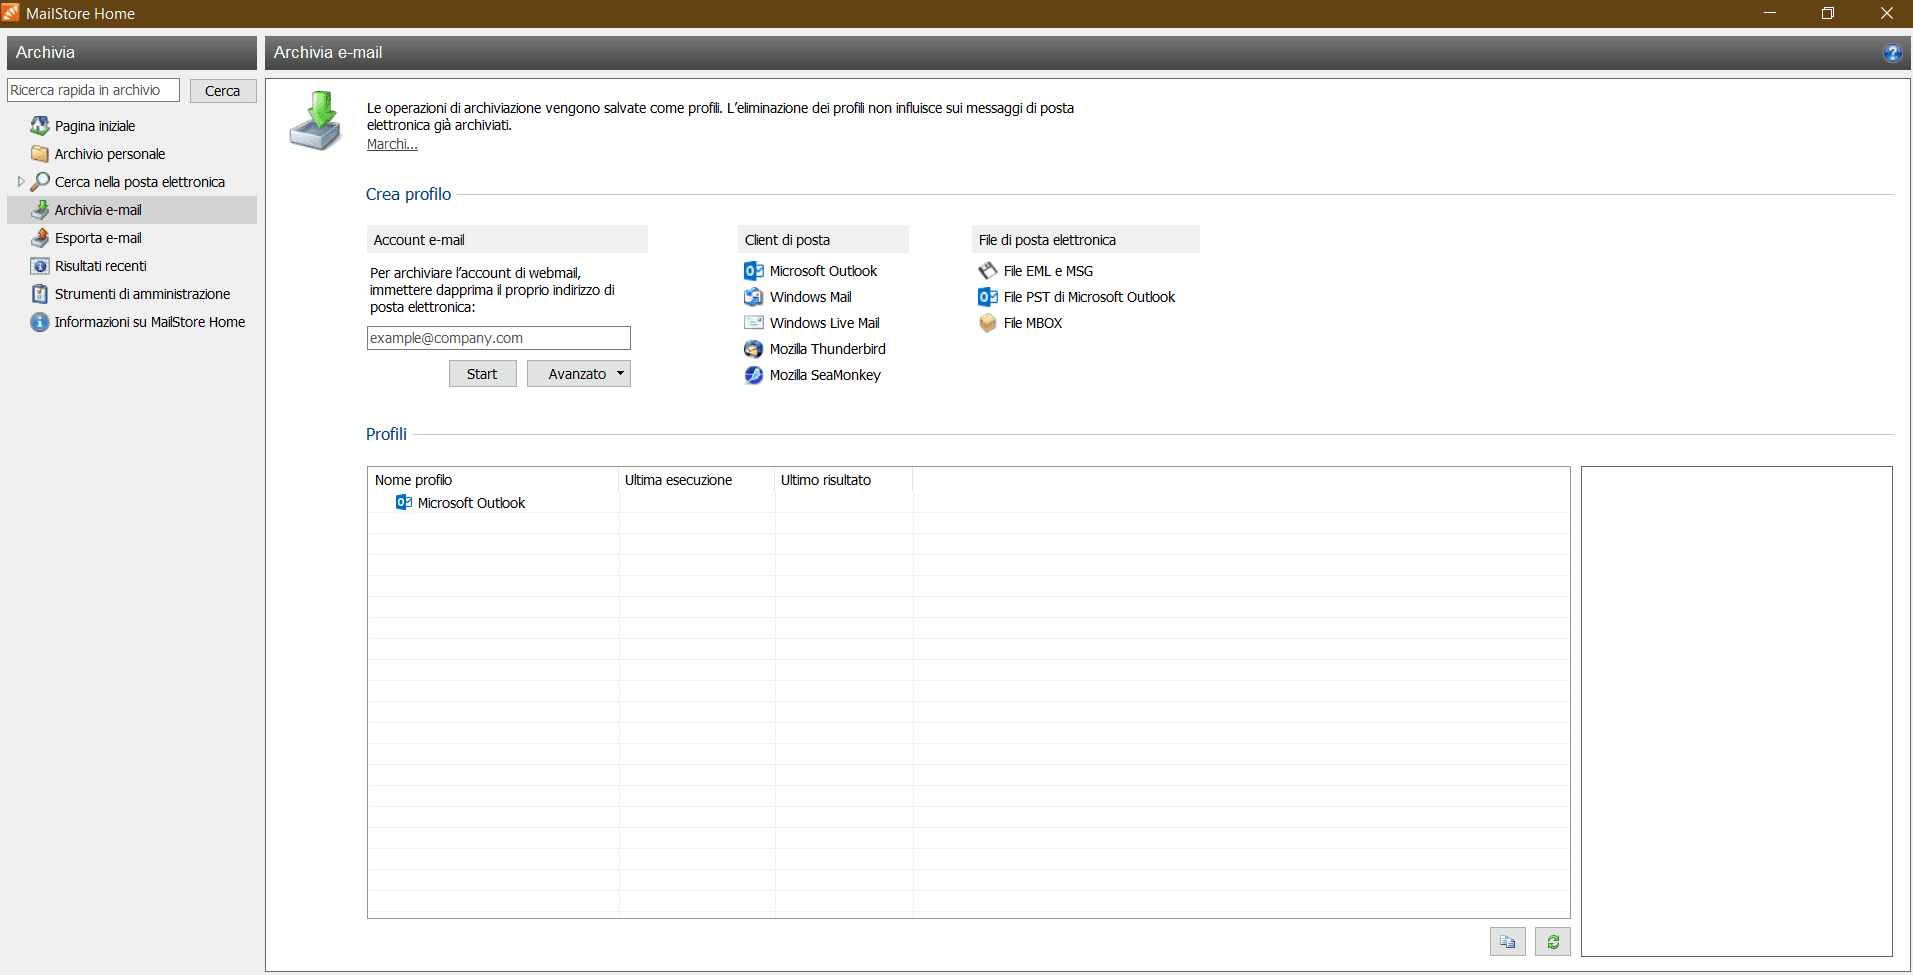Open Risultati recenti in the sidebar

click(x=101, y=266)
